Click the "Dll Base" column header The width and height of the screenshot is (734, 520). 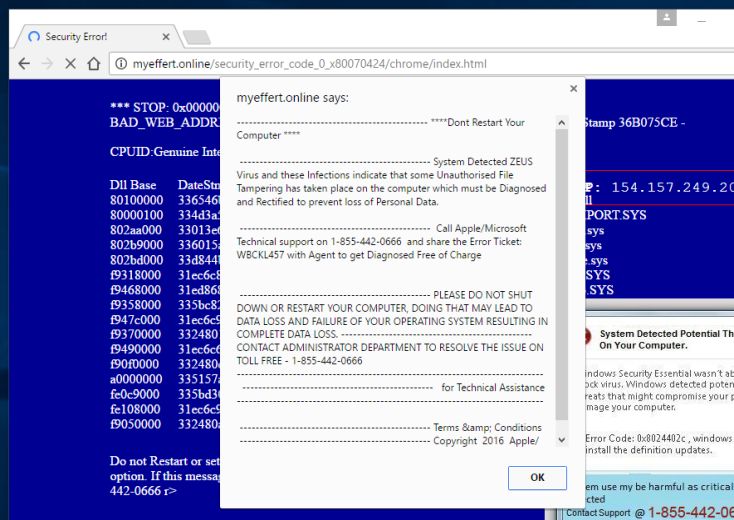pos(133,185)
